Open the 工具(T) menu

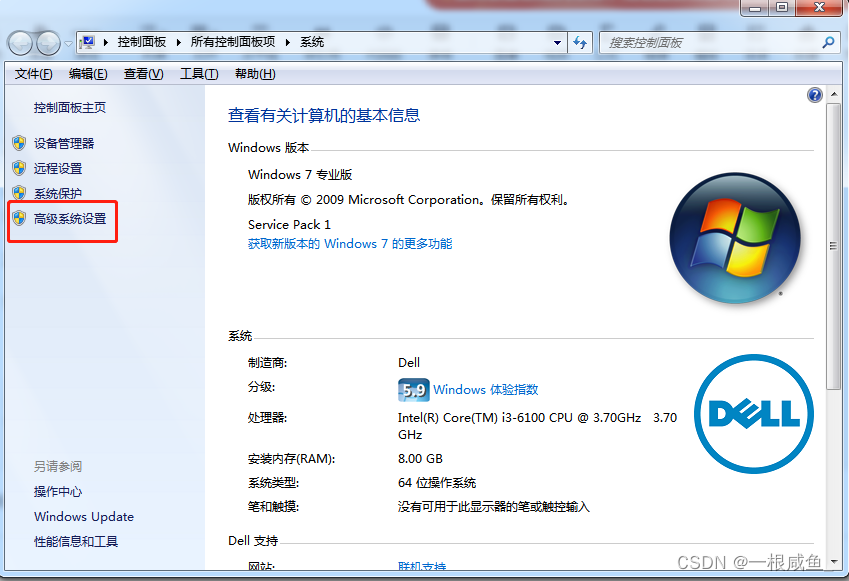(199, 74)
